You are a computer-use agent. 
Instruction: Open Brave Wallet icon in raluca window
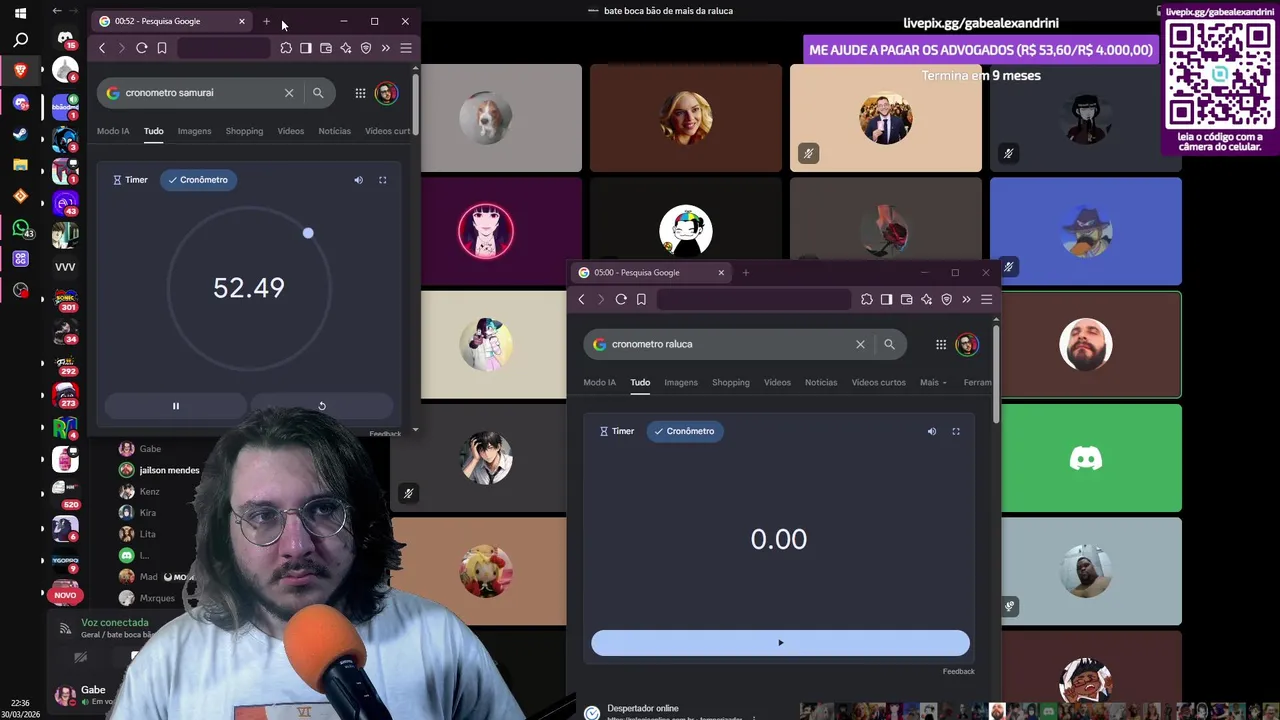click(906, 299)
